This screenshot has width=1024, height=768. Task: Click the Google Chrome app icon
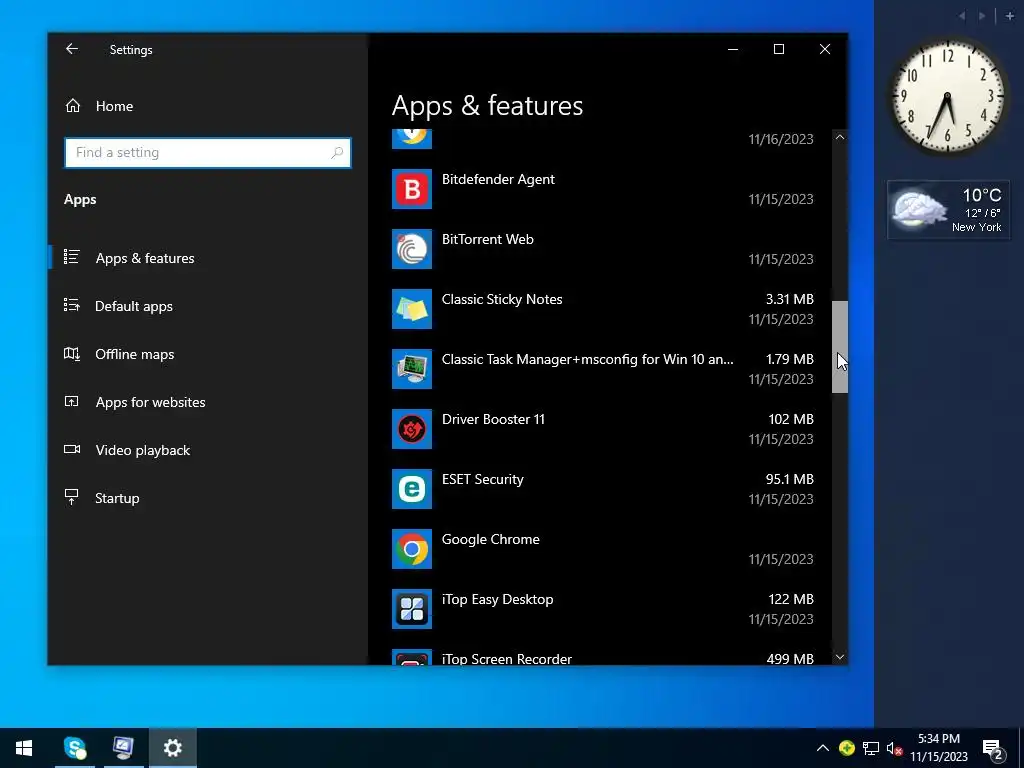coord(411,549)
